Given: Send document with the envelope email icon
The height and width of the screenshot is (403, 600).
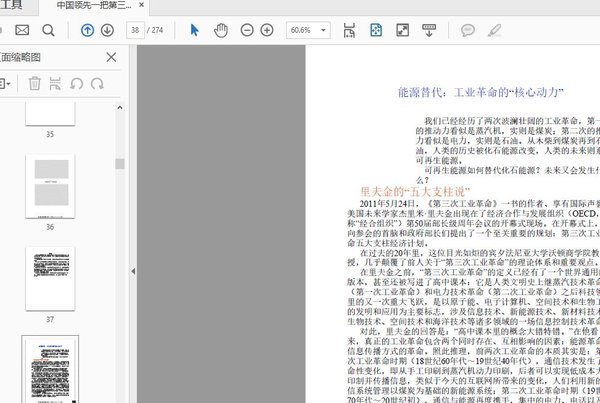Looking at the screenshot, I should coord(21,31).
